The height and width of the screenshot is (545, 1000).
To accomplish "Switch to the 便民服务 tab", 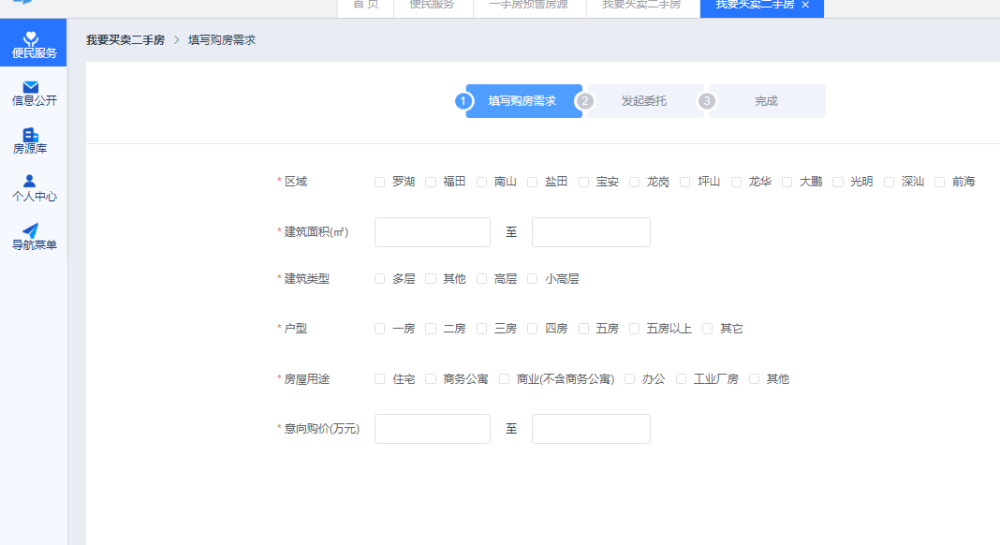I will [432, 5].
